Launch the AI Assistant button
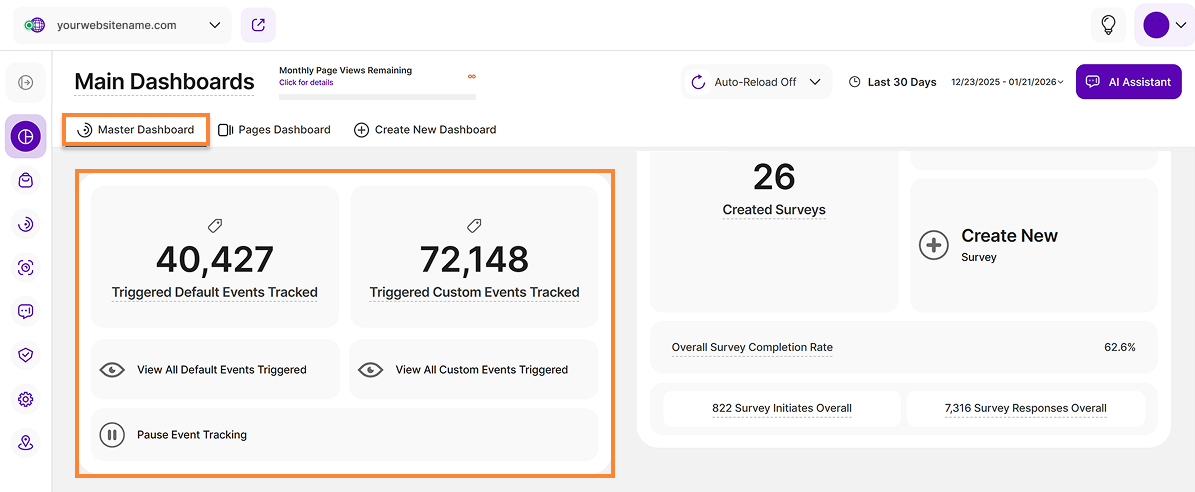The image size is (1195, 492). tap(1128, 82)
